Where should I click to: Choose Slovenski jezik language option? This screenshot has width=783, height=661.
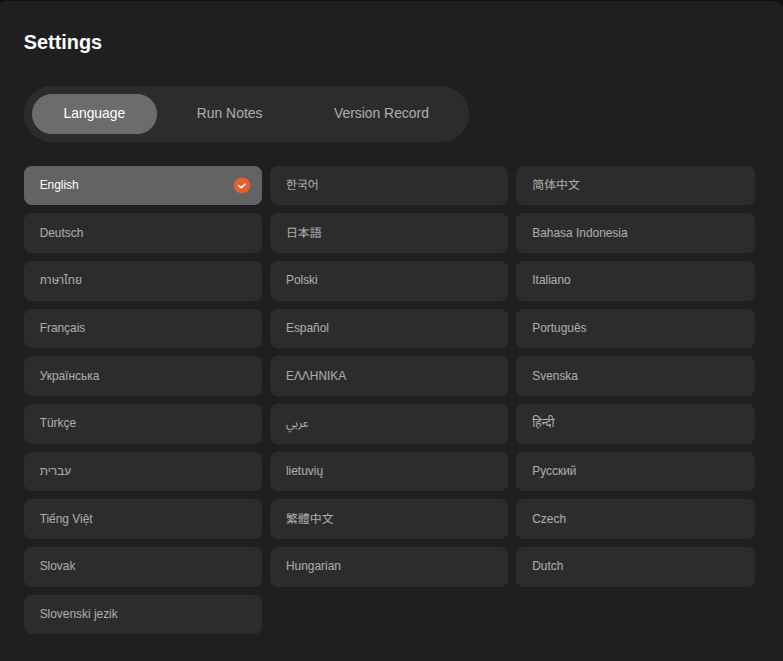(143, 614)
